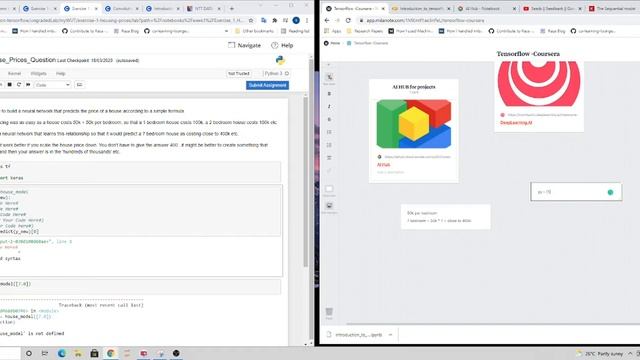
Task: Click the Chrome icon on the taskbar
Action: 111,353
